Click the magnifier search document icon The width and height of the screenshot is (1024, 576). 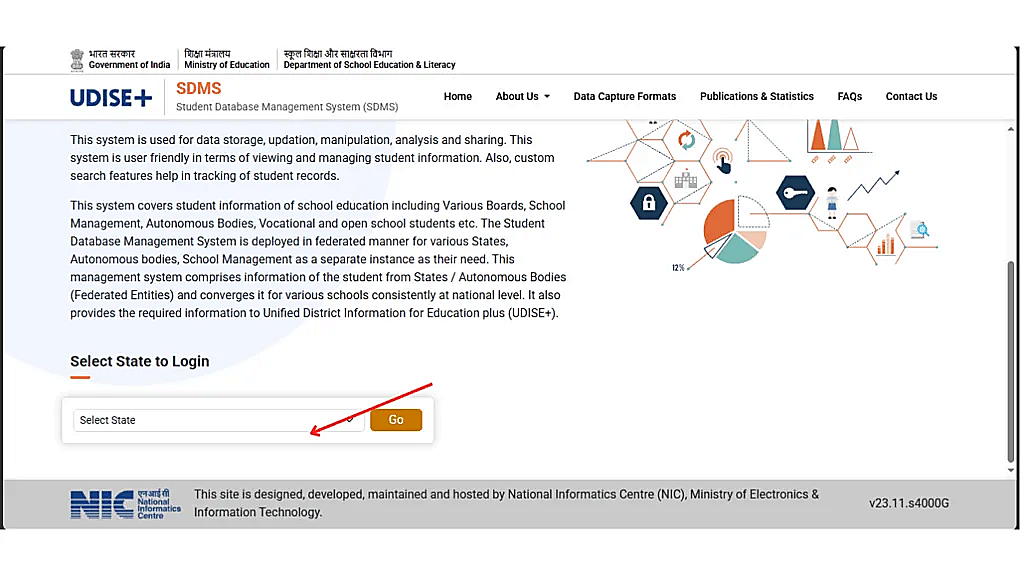pos(920,230)
